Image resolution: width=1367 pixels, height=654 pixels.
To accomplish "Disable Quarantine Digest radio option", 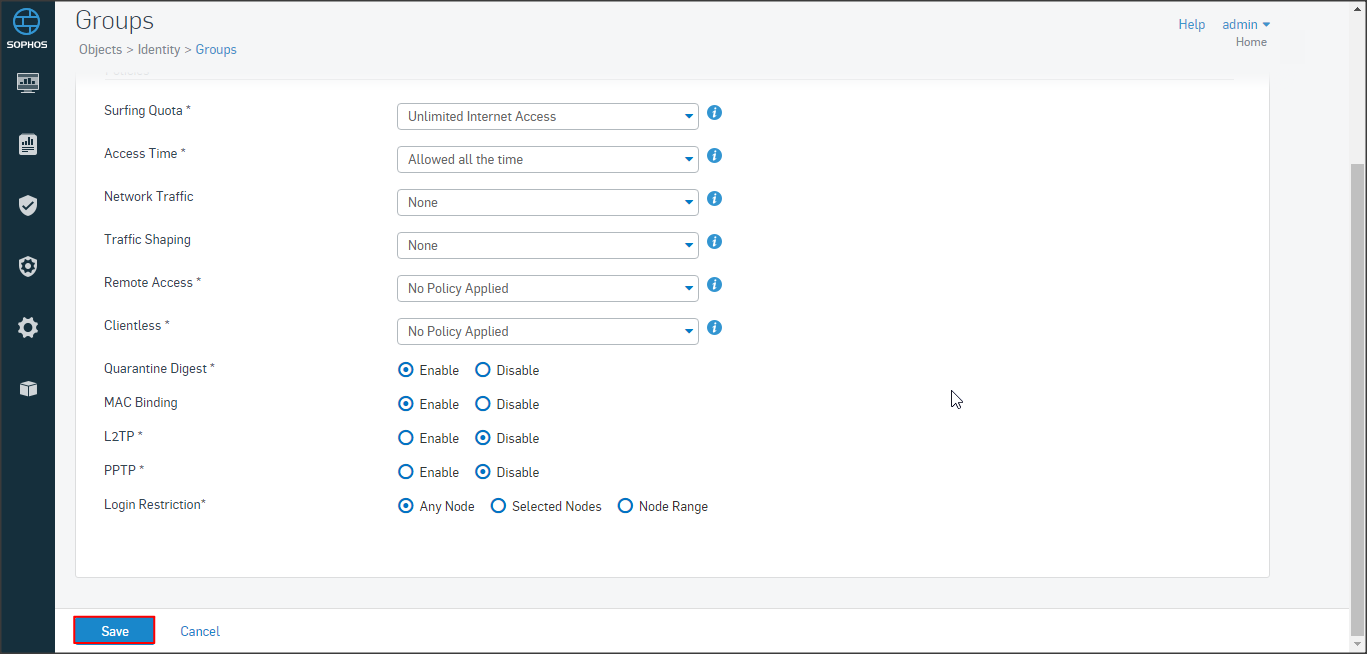I will tap(483, 370).
